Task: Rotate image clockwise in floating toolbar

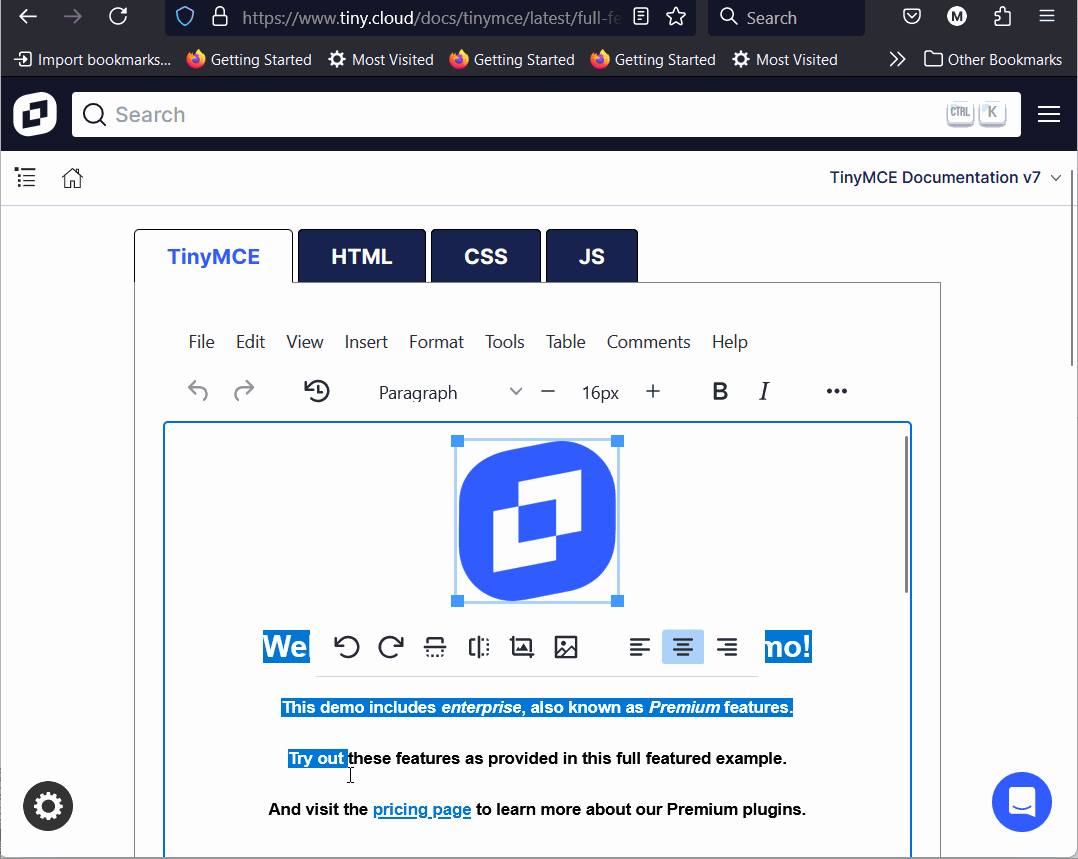Action: pos(390,647)
